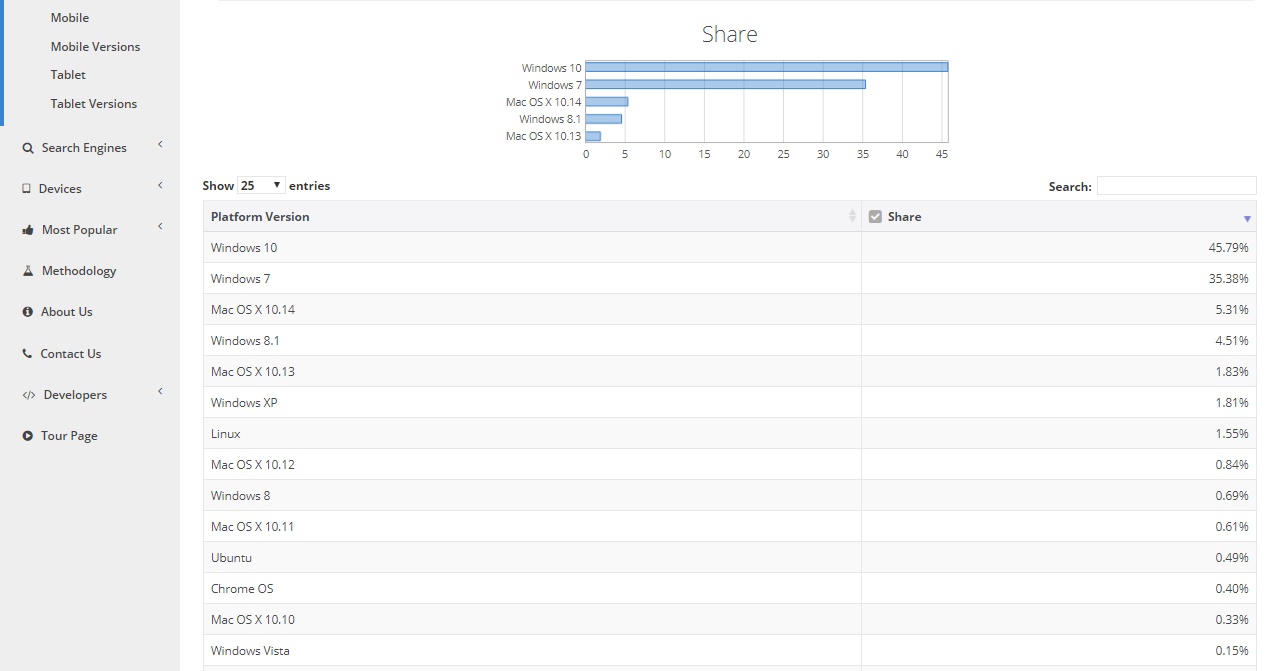Open Mobile Versions in the sidebar
Image resolution: width=1278 pixels, height=671 pixels.
point(95,47)
